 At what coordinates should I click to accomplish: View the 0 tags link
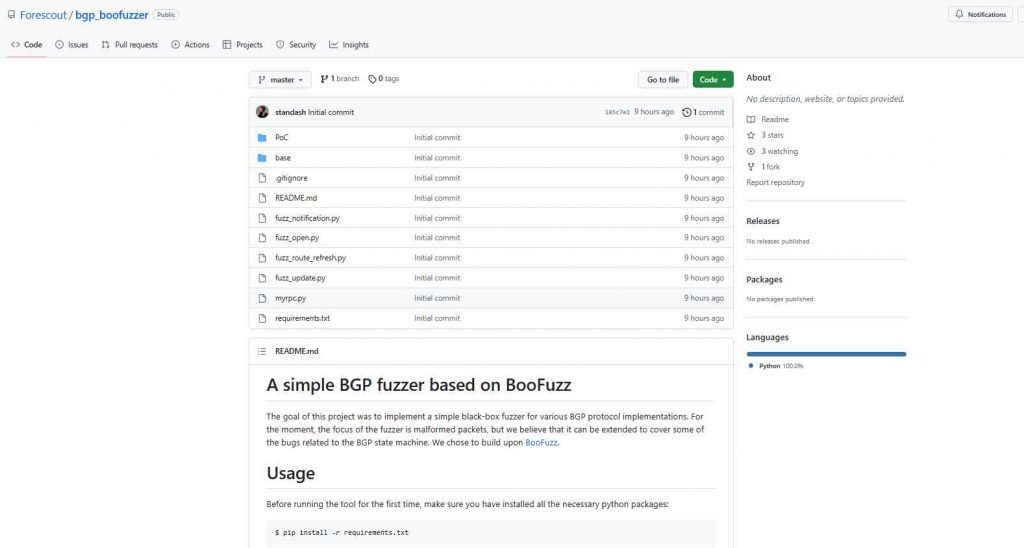pyautogui.click(x=383, y=78)
